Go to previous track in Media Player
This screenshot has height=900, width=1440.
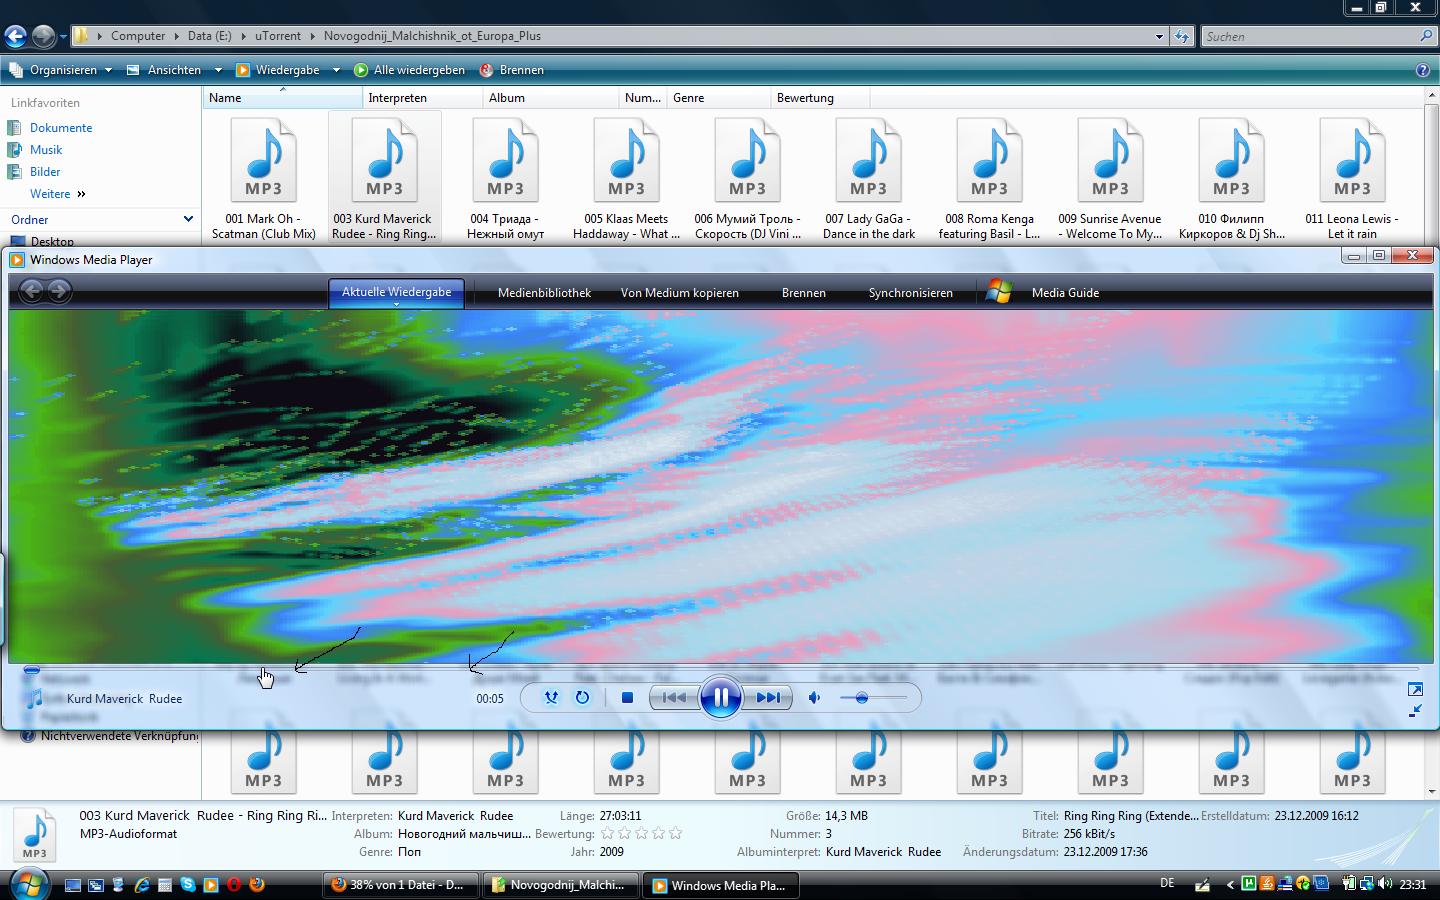click(x=674, y=698)
